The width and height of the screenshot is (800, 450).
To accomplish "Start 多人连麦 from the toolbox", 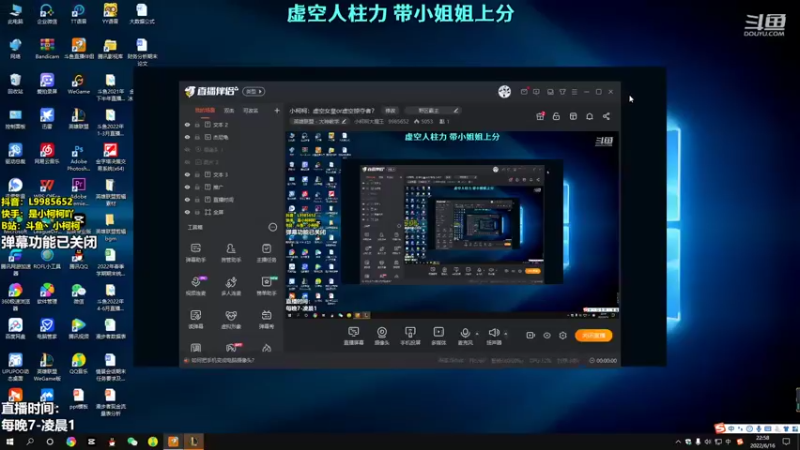I will (231, 286).
